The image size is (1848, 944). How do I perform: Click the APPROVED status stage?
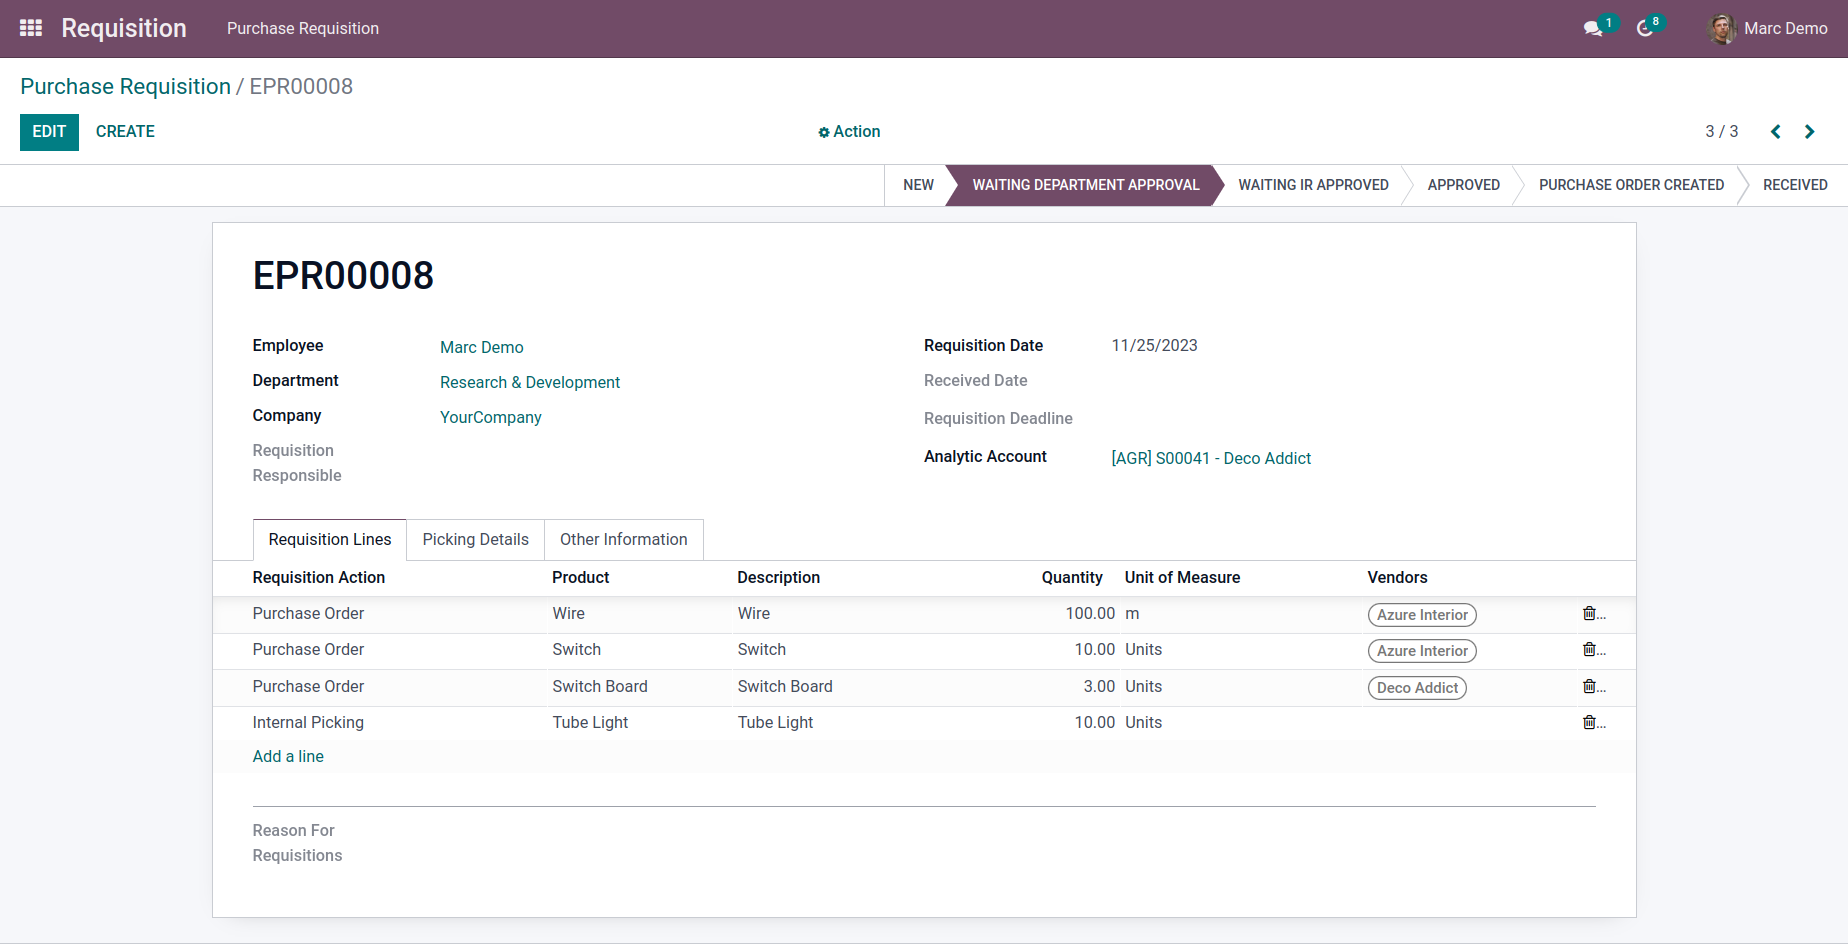point(1463,185)
